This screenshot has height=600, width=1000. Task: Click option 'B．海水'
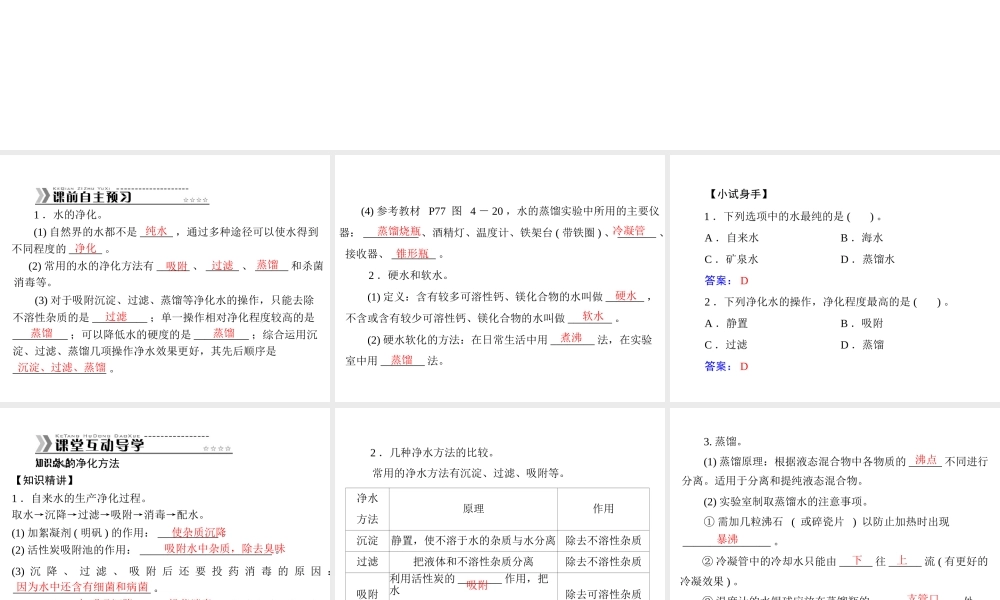coord(862,238)
